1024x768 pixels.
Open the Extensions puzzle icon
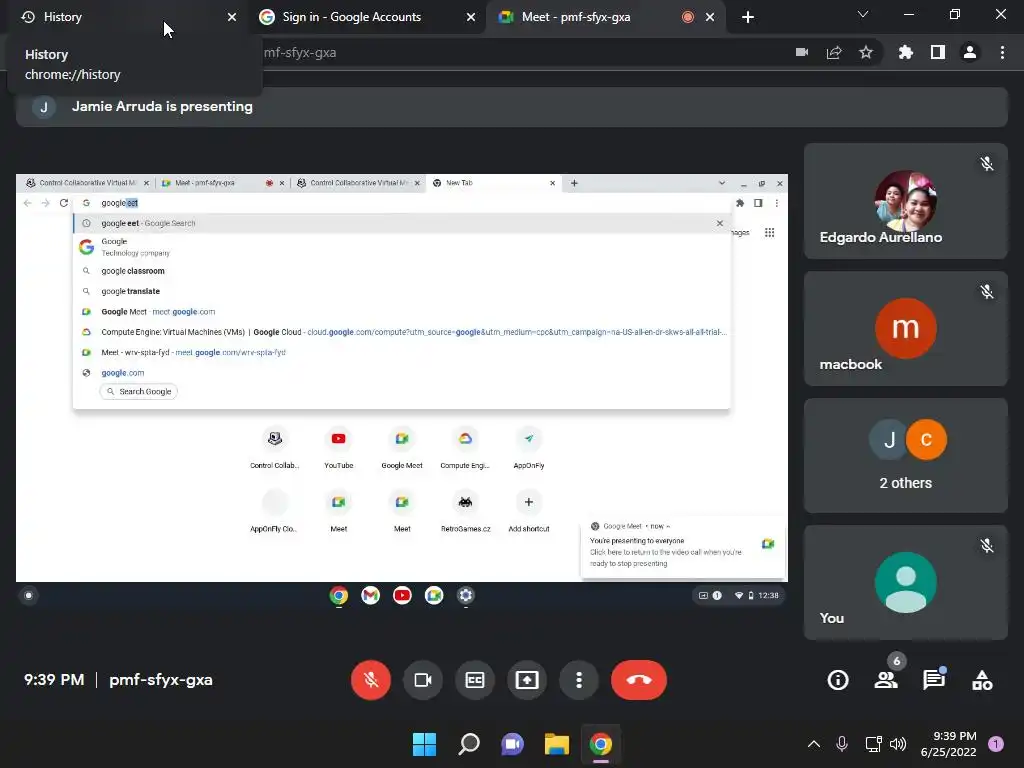point(906,52)
